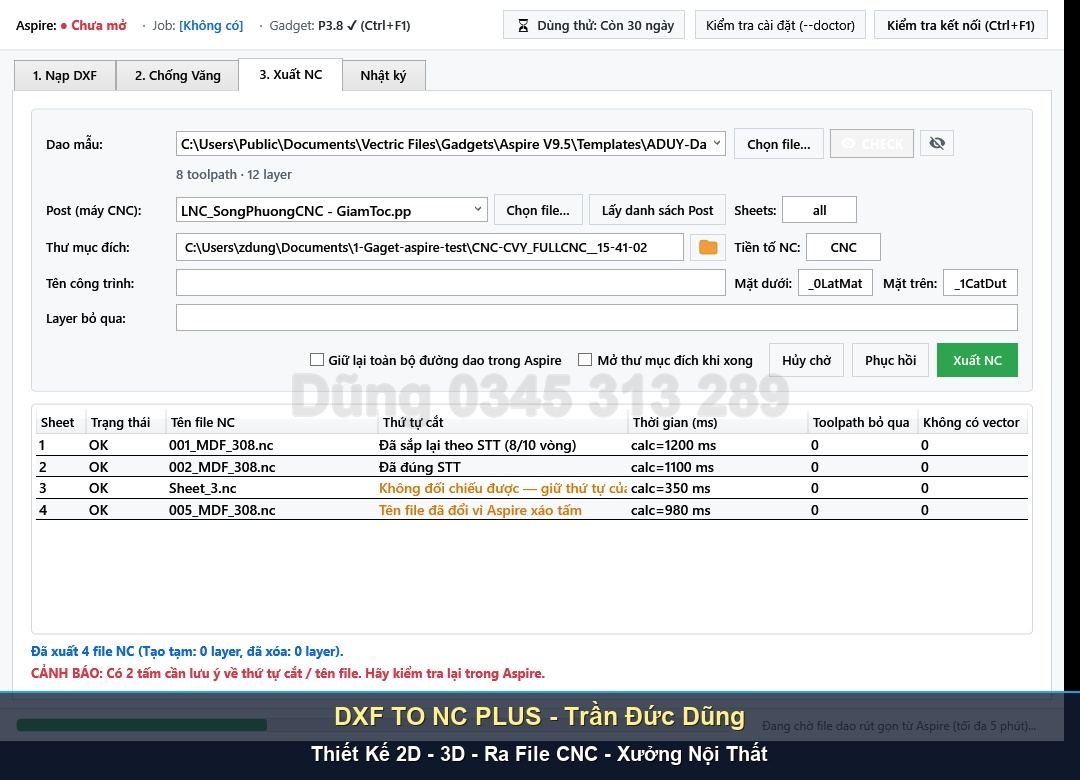Go to the 'Nhật ký' tab

[383, 76]
